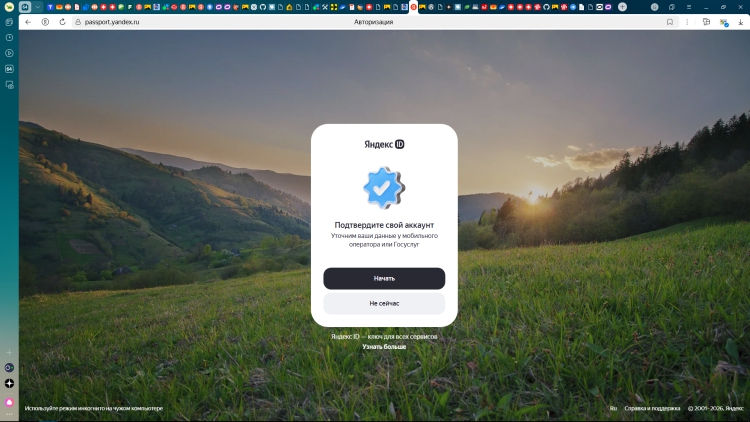The width and height of the screenshot is (750, 422).
Task: Click the page-translate icon right of address bar
Action: point(706,22)
